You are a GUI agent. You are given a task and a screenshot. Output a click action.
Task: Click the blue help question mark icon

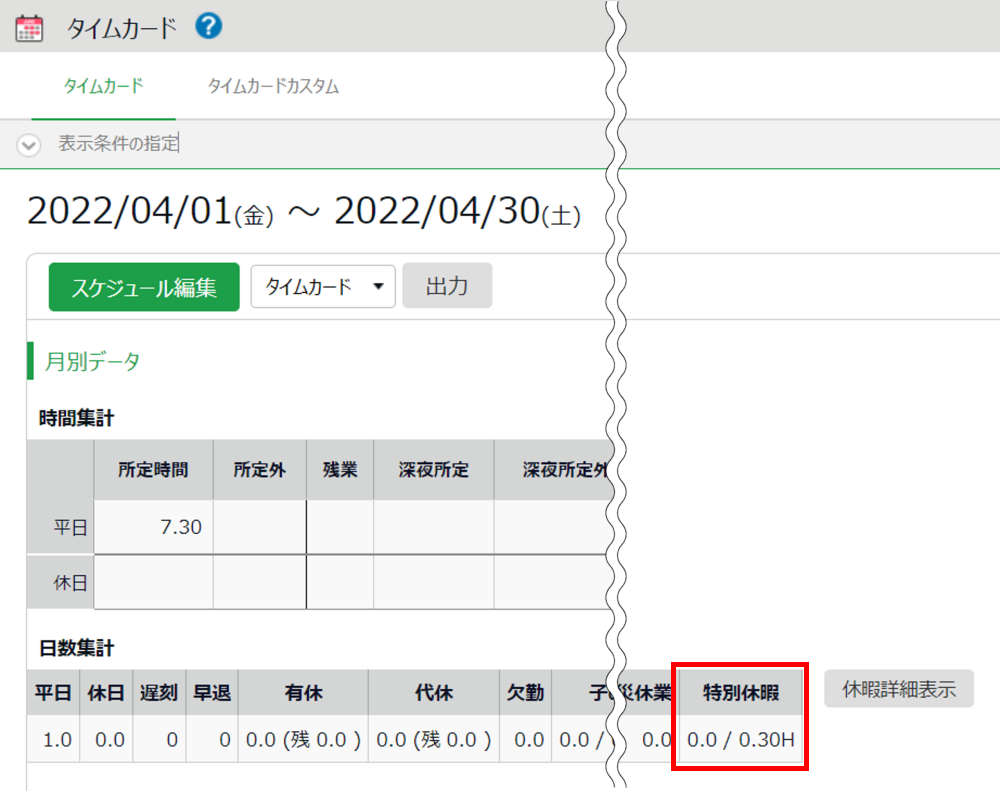pyautogui.click(x=209, y=26)
